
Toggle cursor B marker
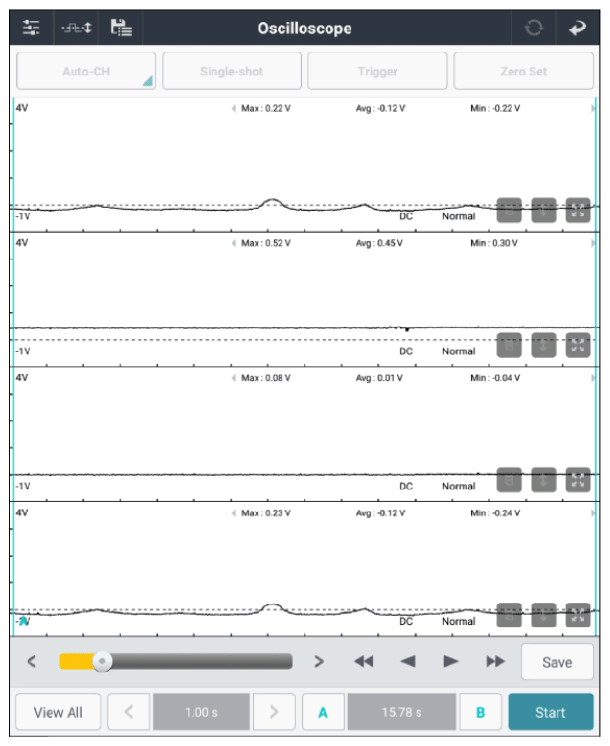(480, 713)
